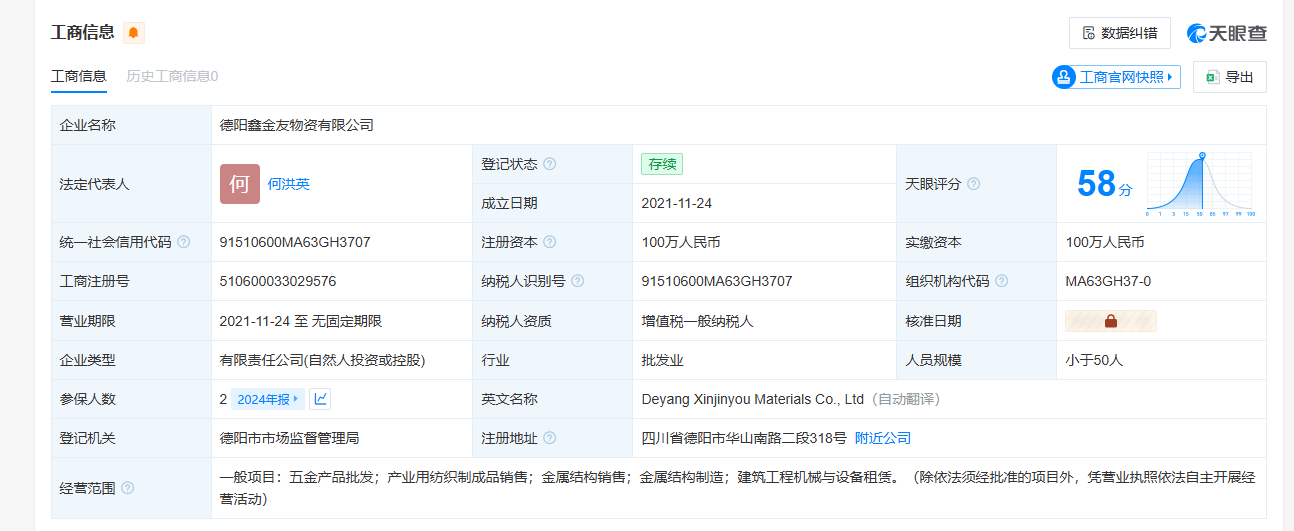Click the 批发业 industry value
Image resolution: width=1294 pixels, height=531 pixels.
coord(662,360)
